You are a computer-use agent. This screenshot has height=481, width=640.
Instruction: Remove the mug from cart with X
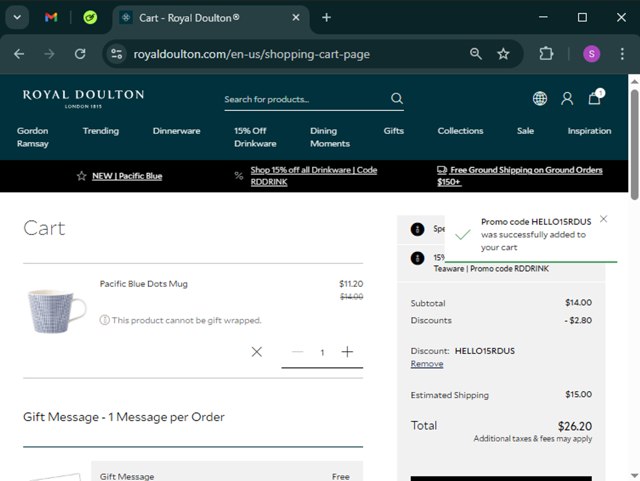[257, 352]
